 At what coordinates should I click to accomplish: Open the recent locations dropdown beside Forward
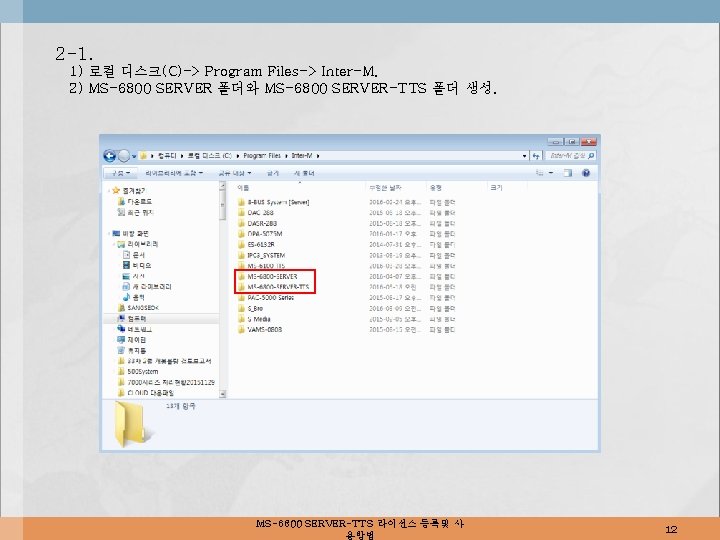click(134, 157)
